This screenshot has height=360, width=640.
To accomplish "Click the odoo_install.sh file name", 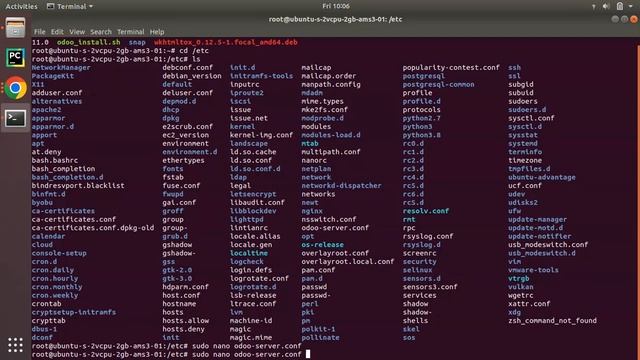I will click(x=89, y=42).
